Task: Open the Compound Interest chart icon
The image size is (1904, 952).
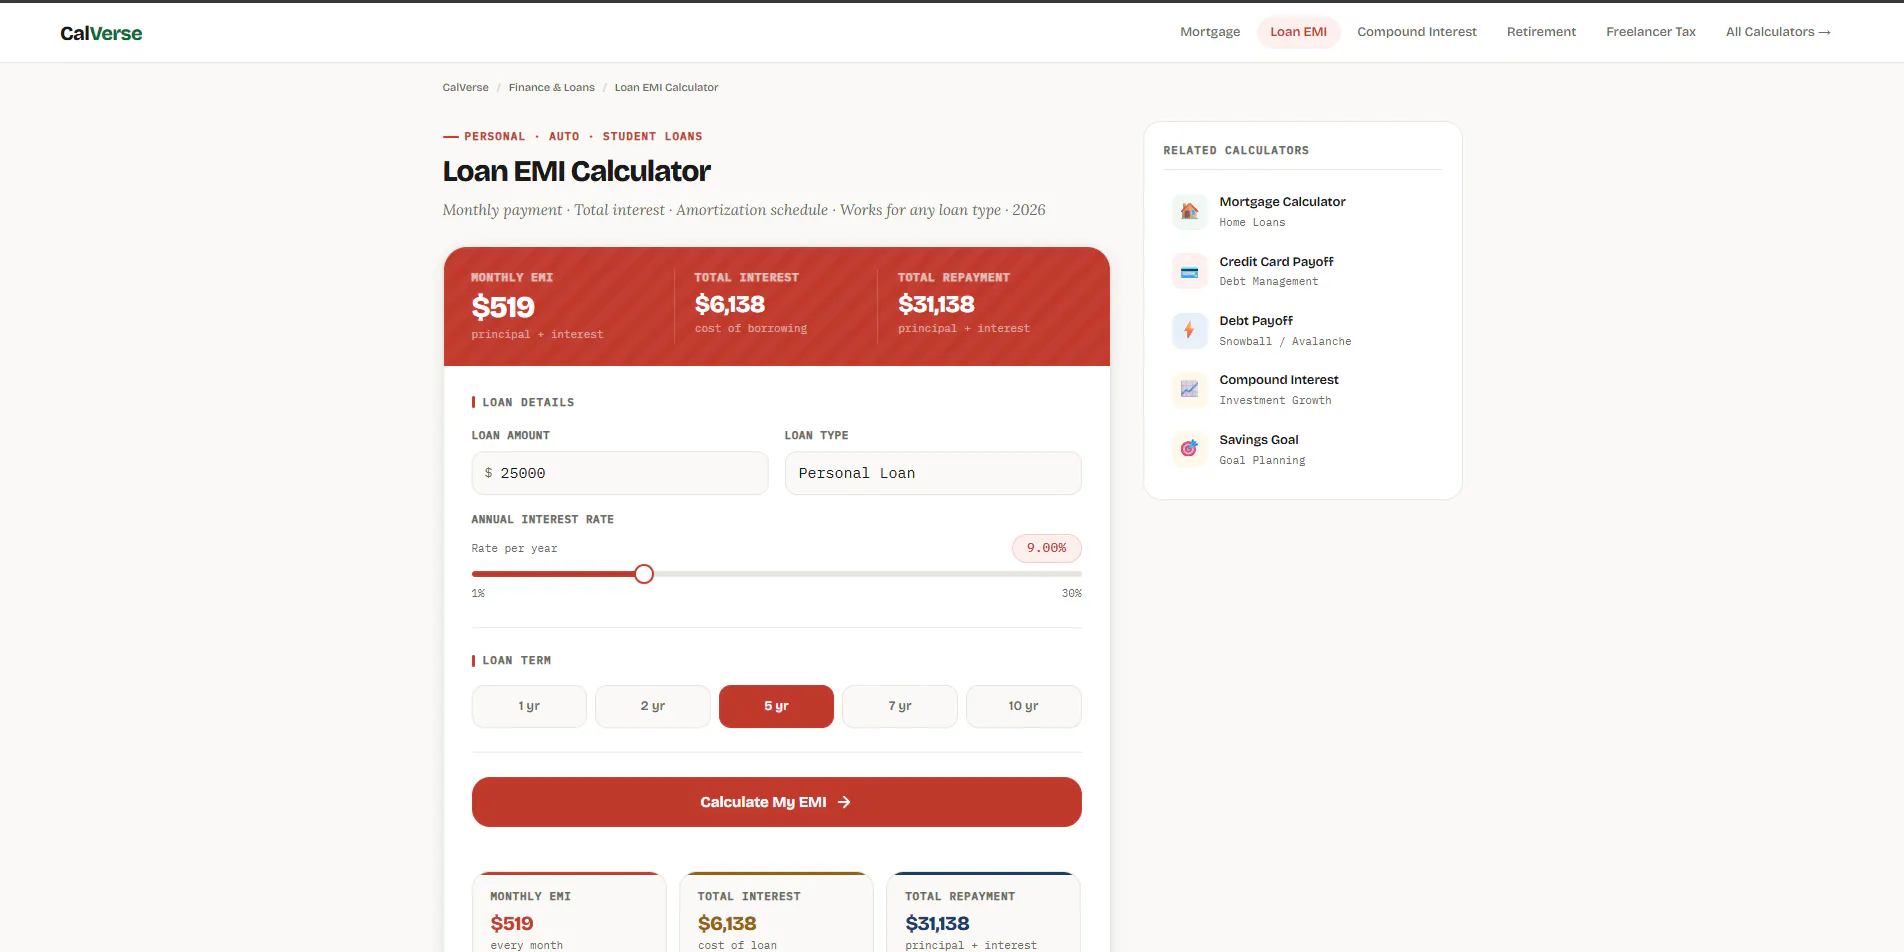Action: (x=1189, y=389)
